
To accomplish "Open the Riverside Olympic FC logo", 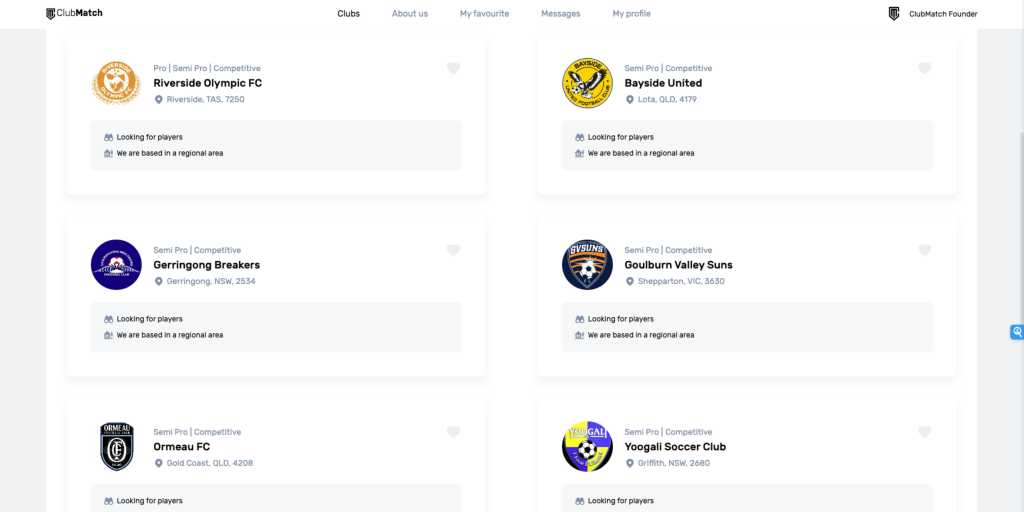I will click(116, 83).
